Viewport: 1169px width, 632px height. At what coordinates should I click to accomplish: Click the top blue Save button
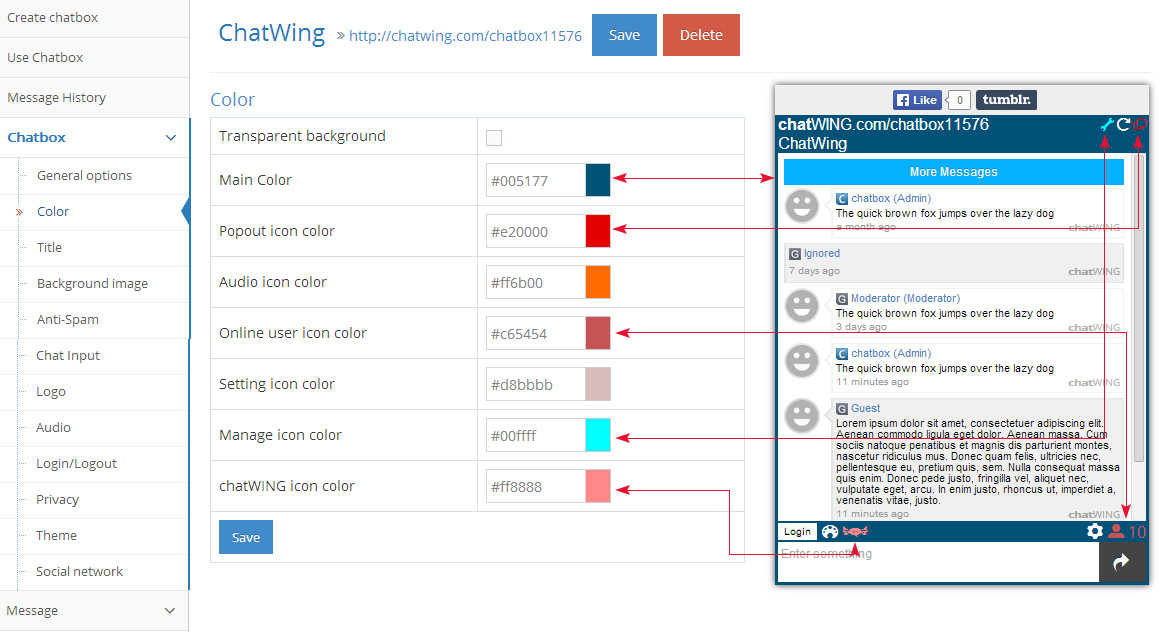624,35
